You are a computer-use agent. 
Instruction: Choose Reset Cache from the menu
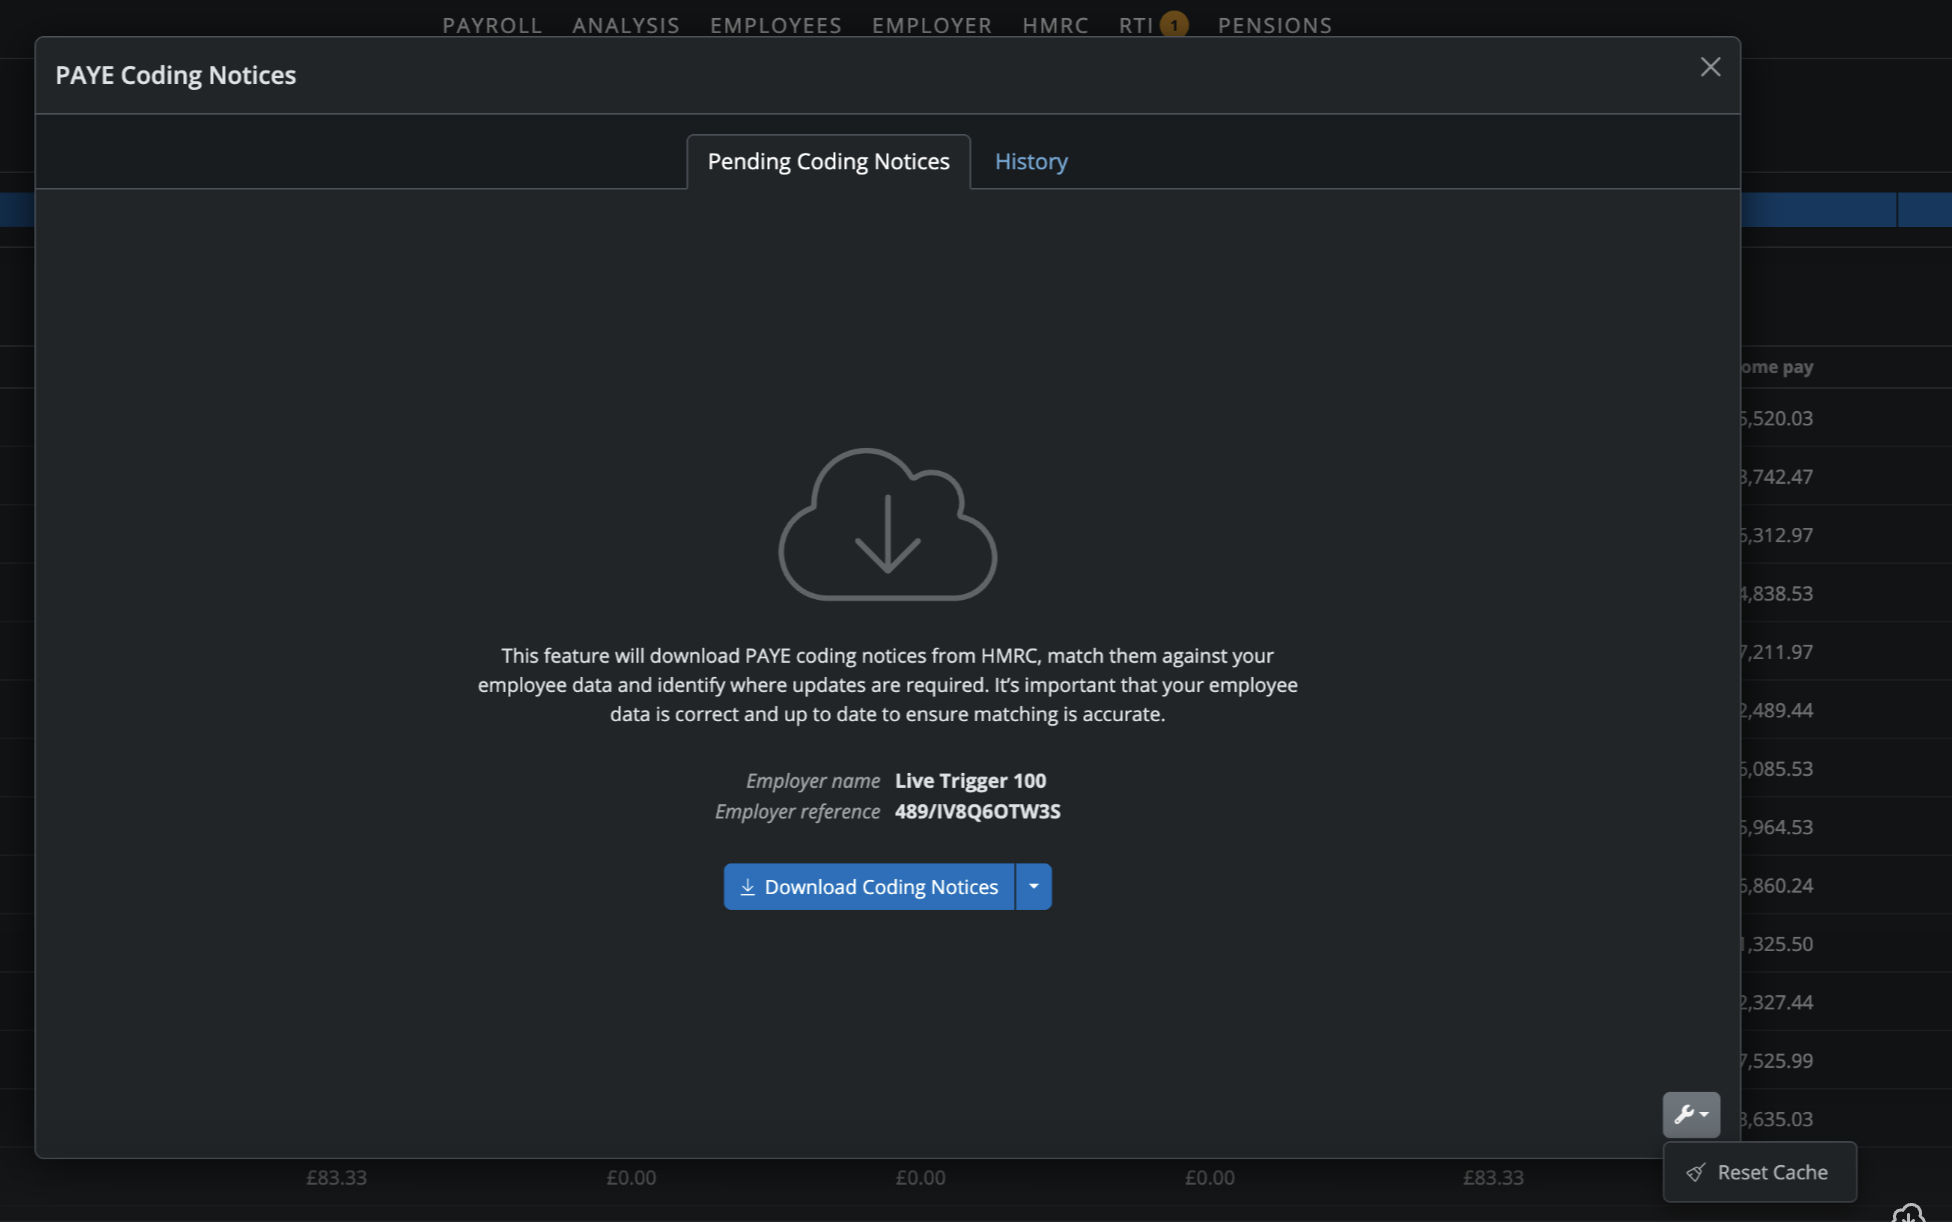tap(1771, 1172)
